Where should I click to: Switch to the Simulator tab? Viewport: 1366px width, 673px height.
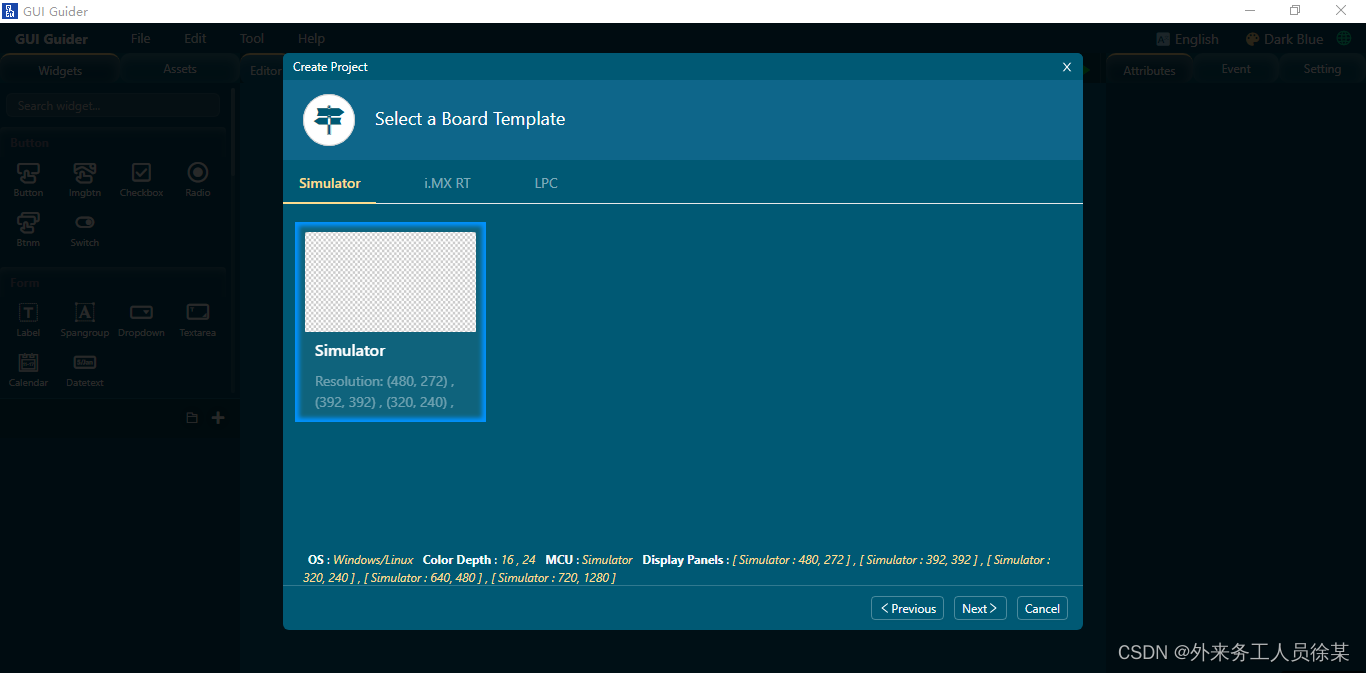point(330,183)
